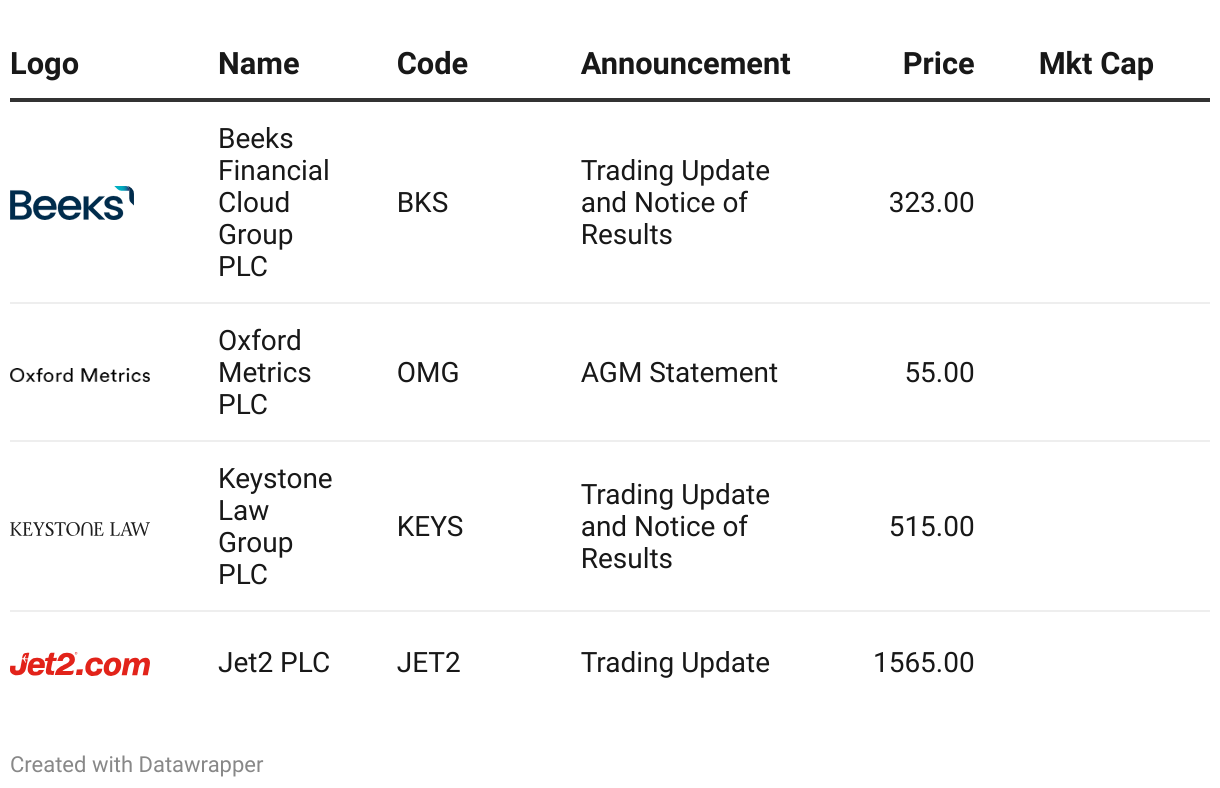
Task: Click the Keystone Law logo
Action: coord(80,529)
